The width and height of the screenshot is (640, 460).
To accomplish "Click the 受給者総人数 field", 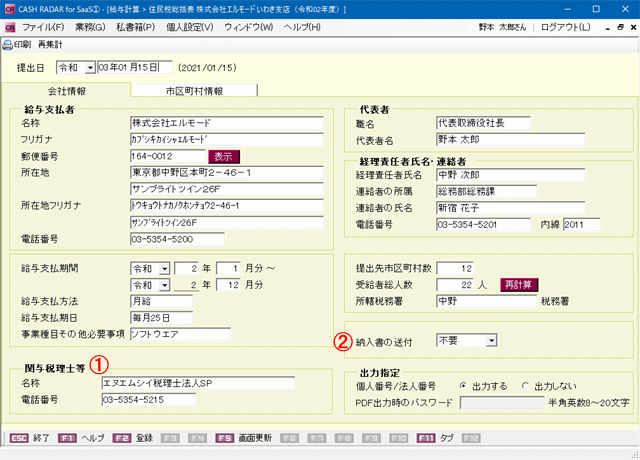I will tap(455, 285).
